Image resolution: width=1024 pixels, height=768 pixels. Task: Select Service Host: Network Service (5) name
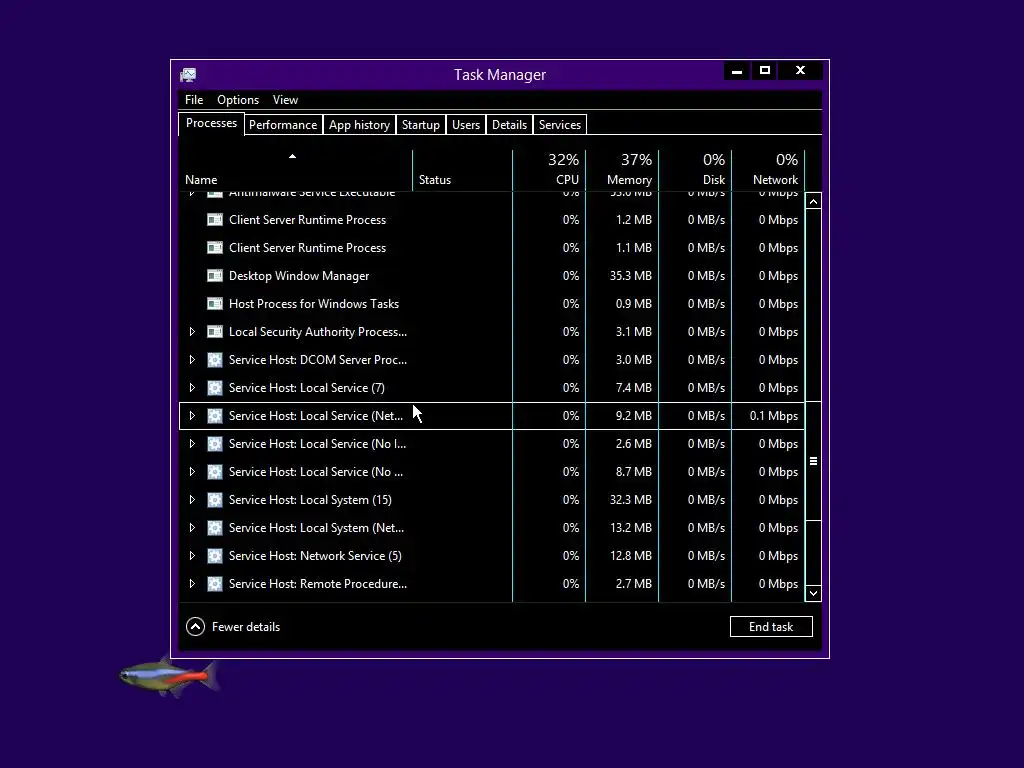click(315, 556)
